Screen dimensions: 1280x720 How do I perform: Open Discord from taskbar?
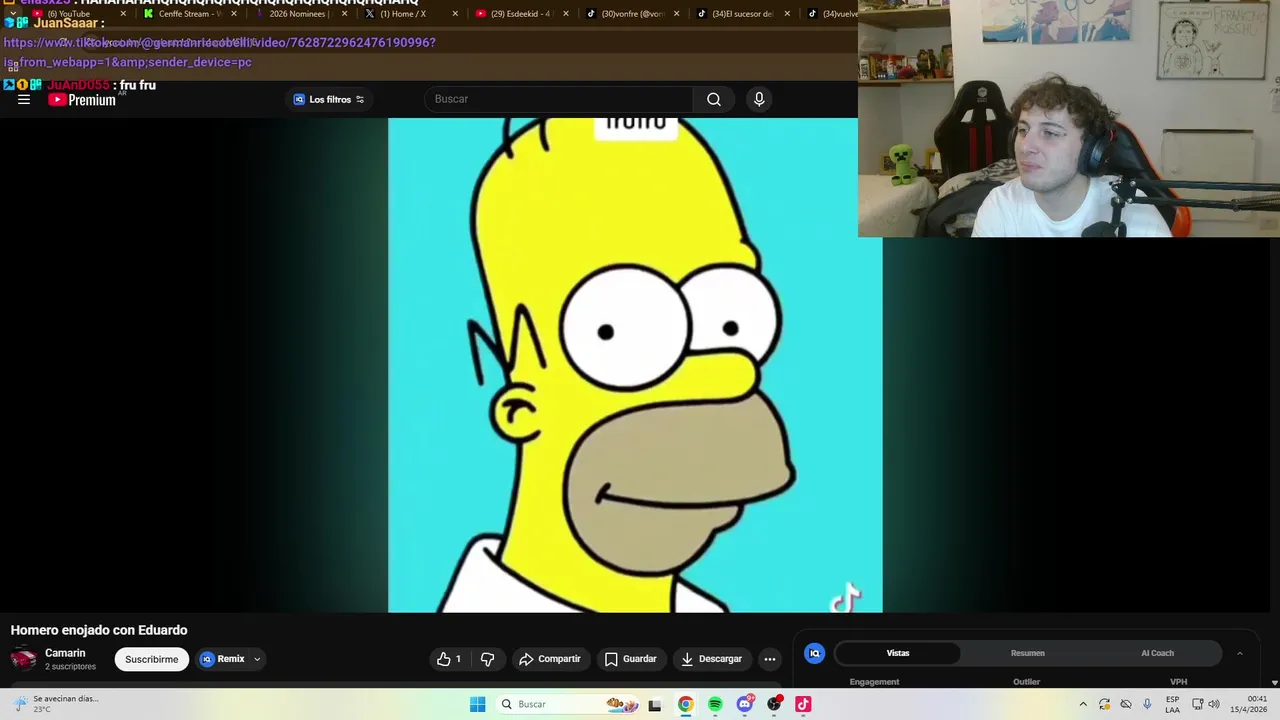745,704
